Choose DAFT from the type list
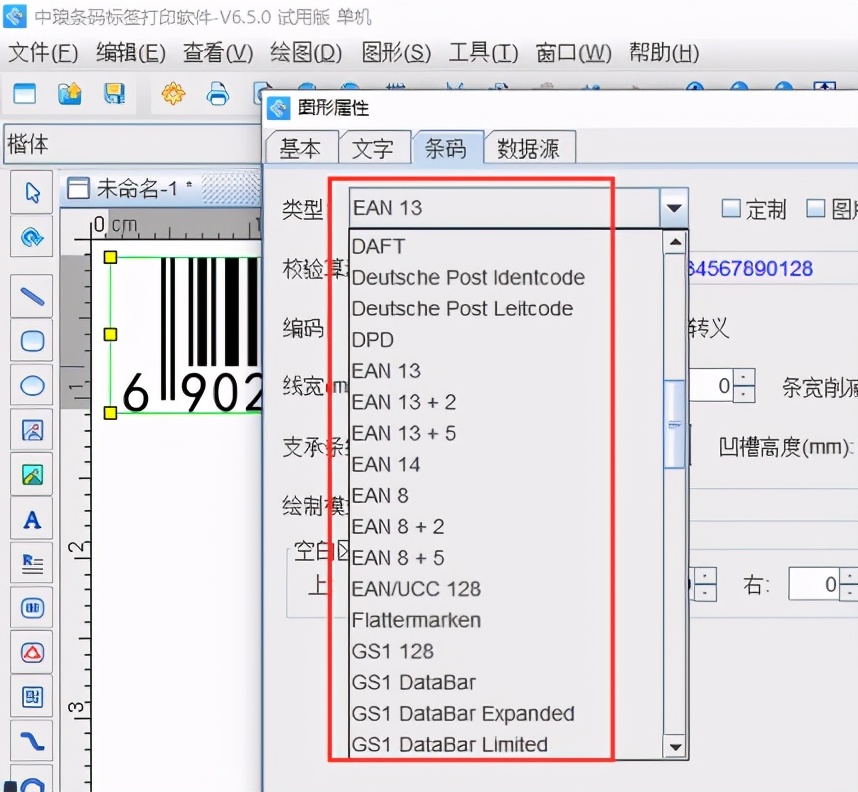The image size is (858, 792). point(506,246)
